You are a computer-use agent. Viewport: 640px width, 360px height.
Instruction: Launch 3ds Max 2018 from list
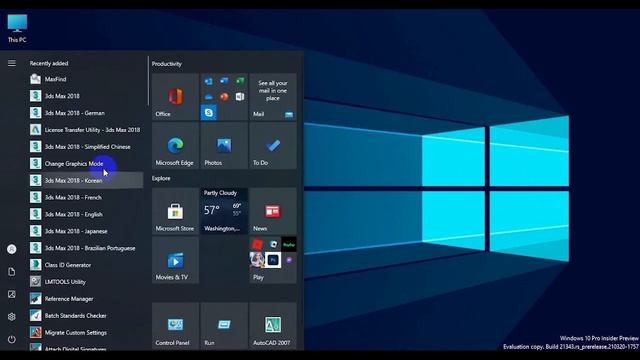[86, 96]
